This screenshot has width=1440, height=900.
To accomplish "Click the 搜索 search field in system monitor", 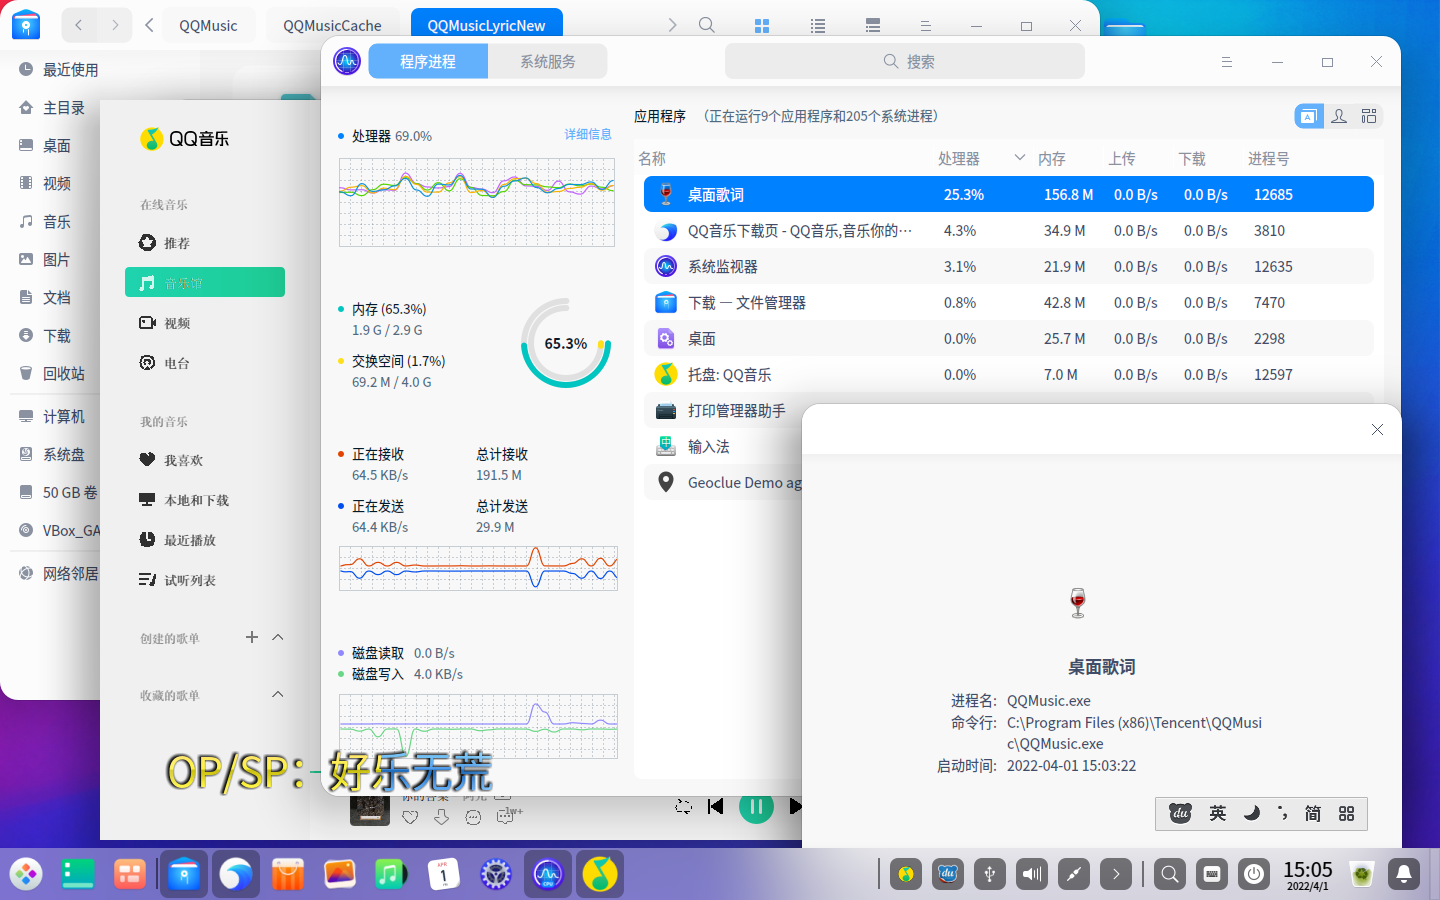I will pyautogui.click(x=905, y=61).
